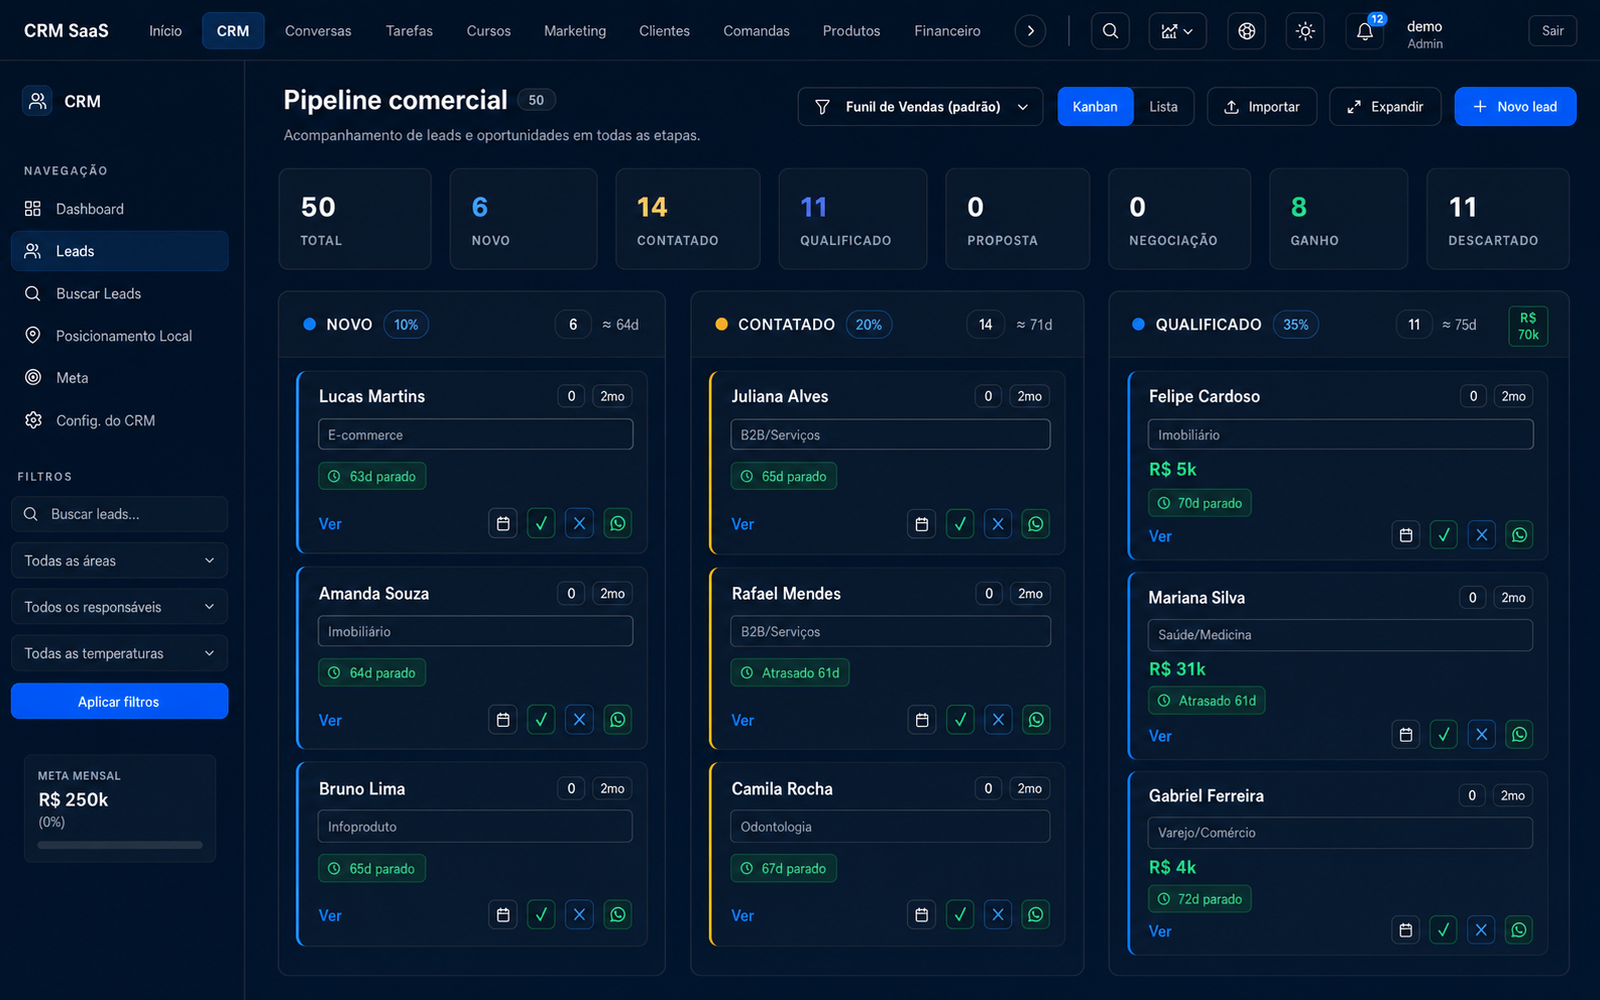The image size is (1600, 1000).
Task: Click the next navigation arrow in top menu
Action: click(x=1030, y=31)
